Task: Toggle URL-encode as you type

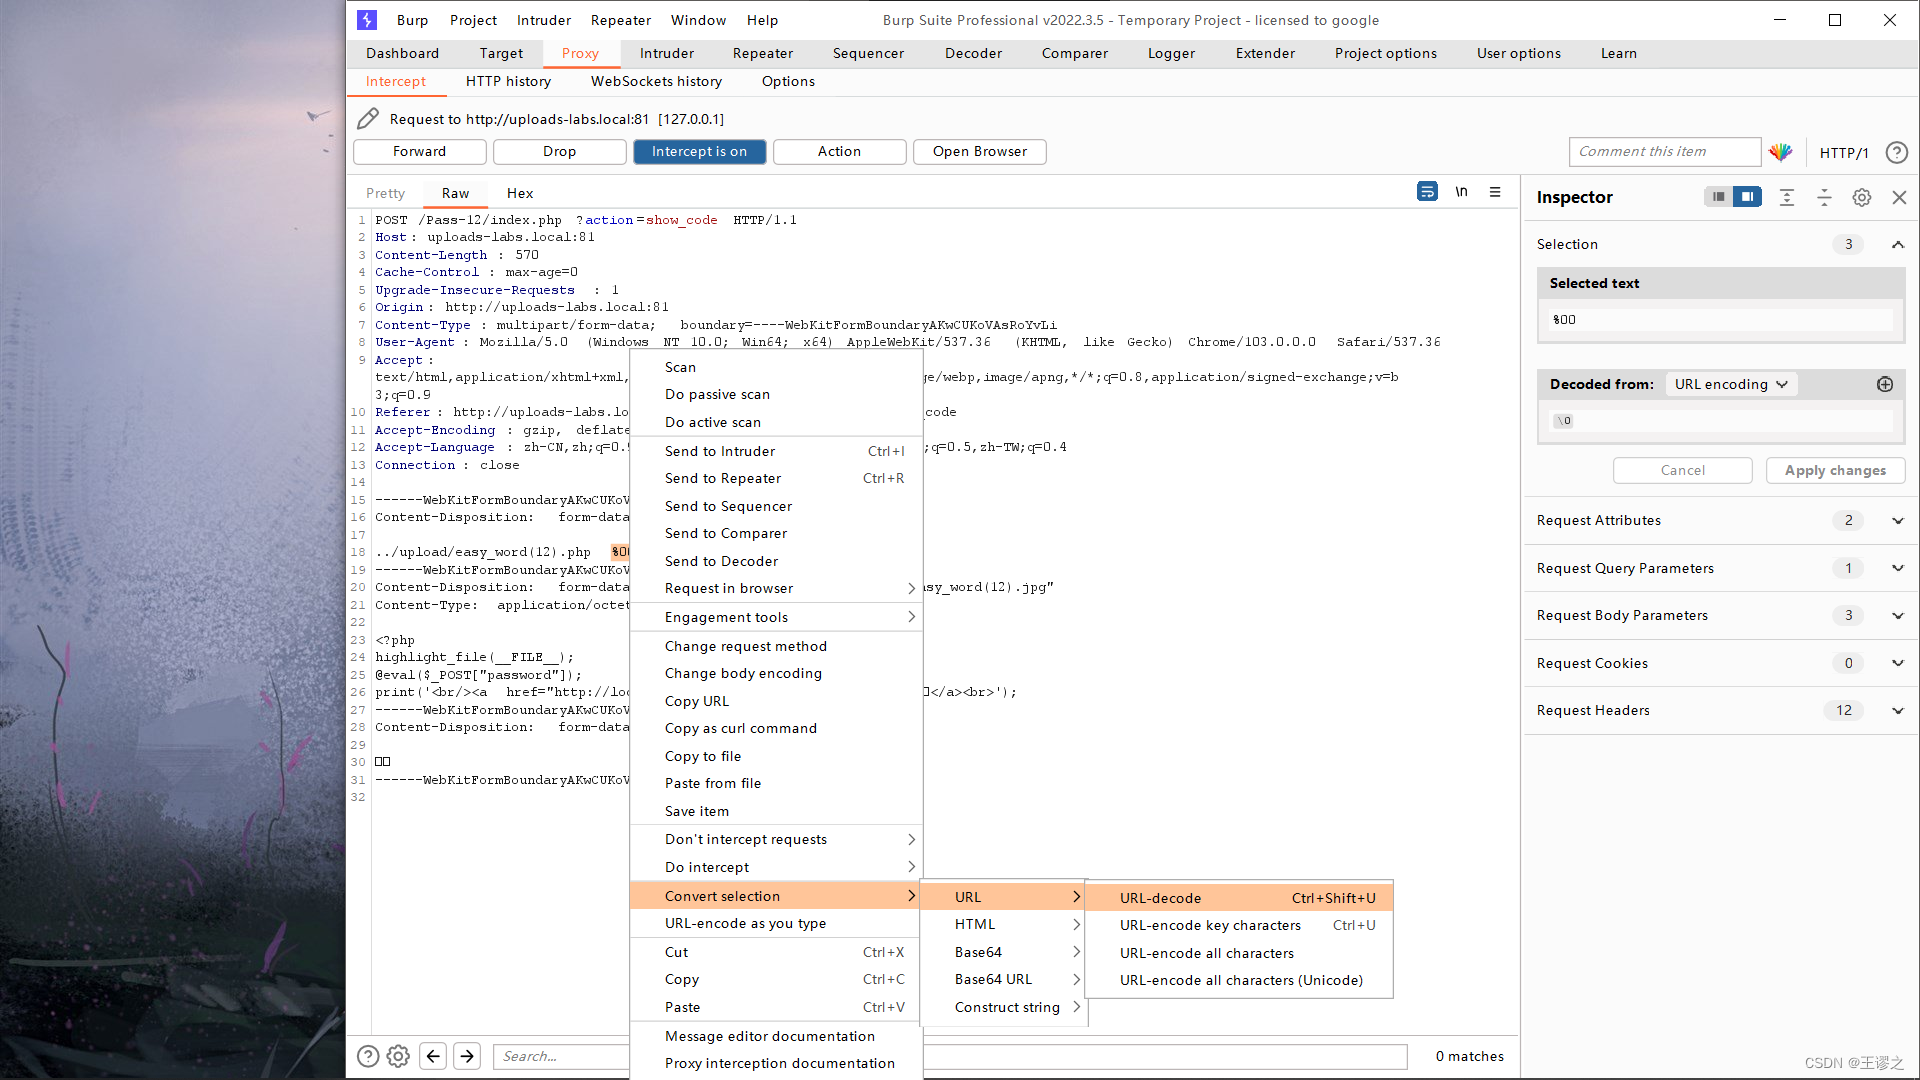Action: (x=776, y=923)
